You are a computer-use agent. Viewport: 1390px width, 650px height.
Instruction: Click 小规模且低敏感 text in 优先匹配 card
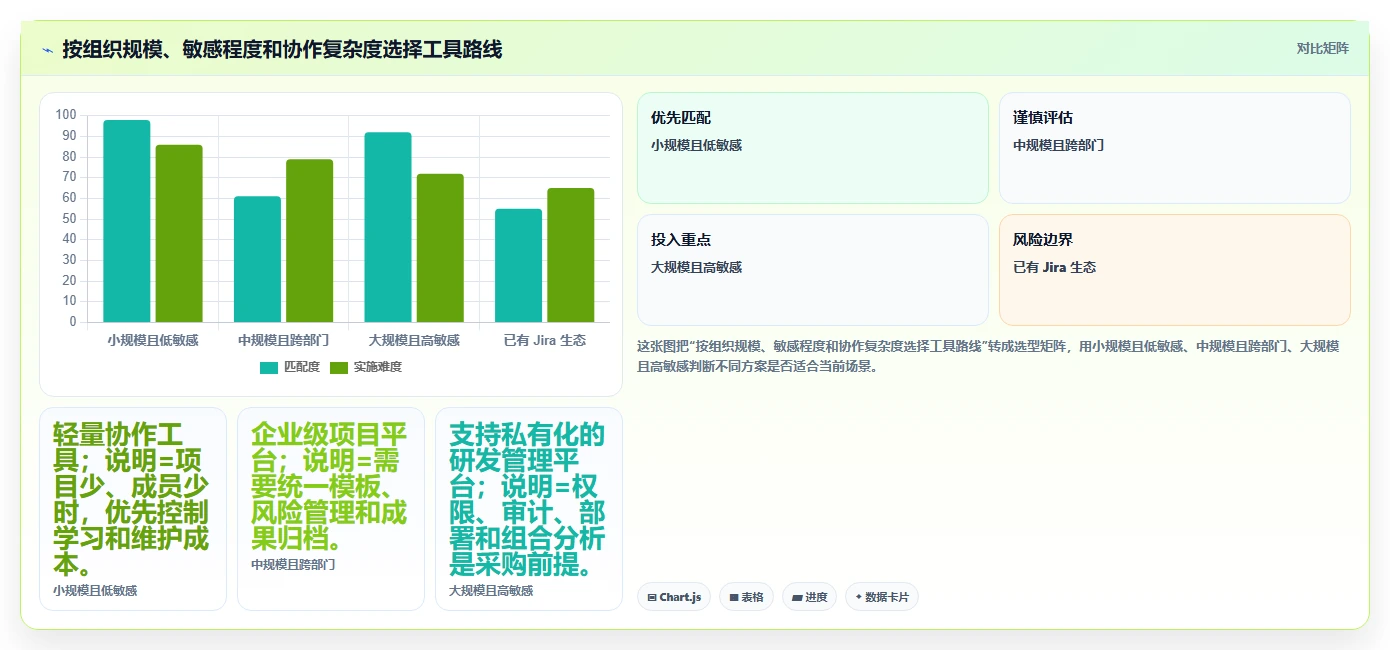(696, 145)
